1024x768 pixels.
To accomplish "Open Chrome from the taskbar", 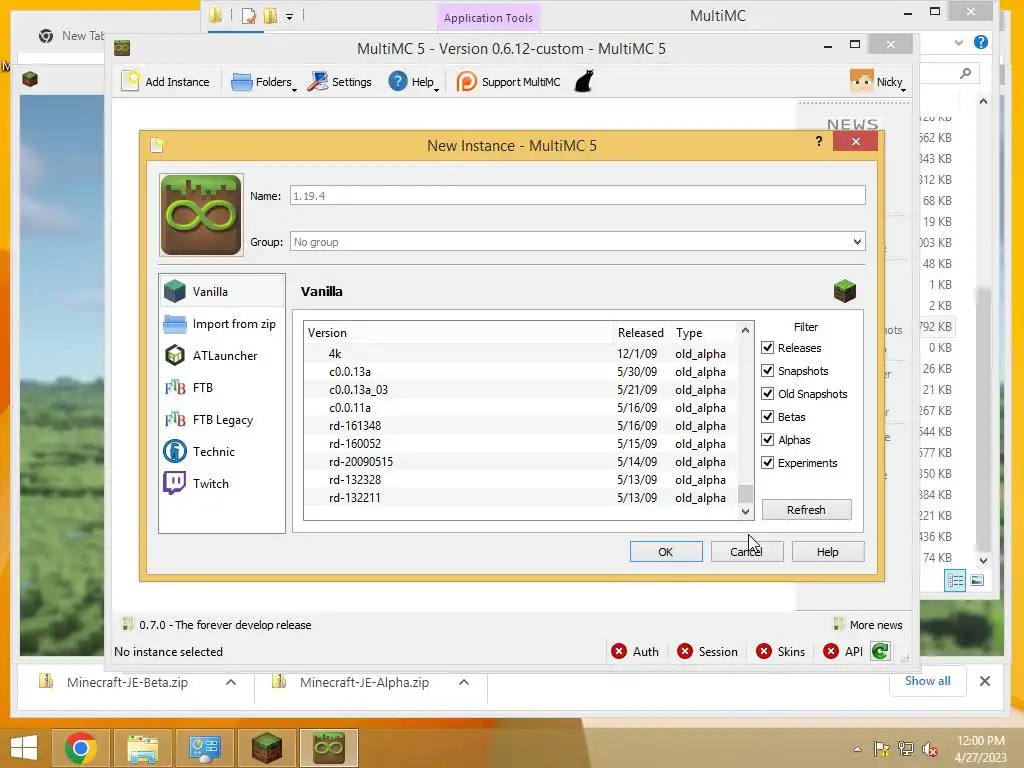I will pyautogui.click(x=81, y=748).
